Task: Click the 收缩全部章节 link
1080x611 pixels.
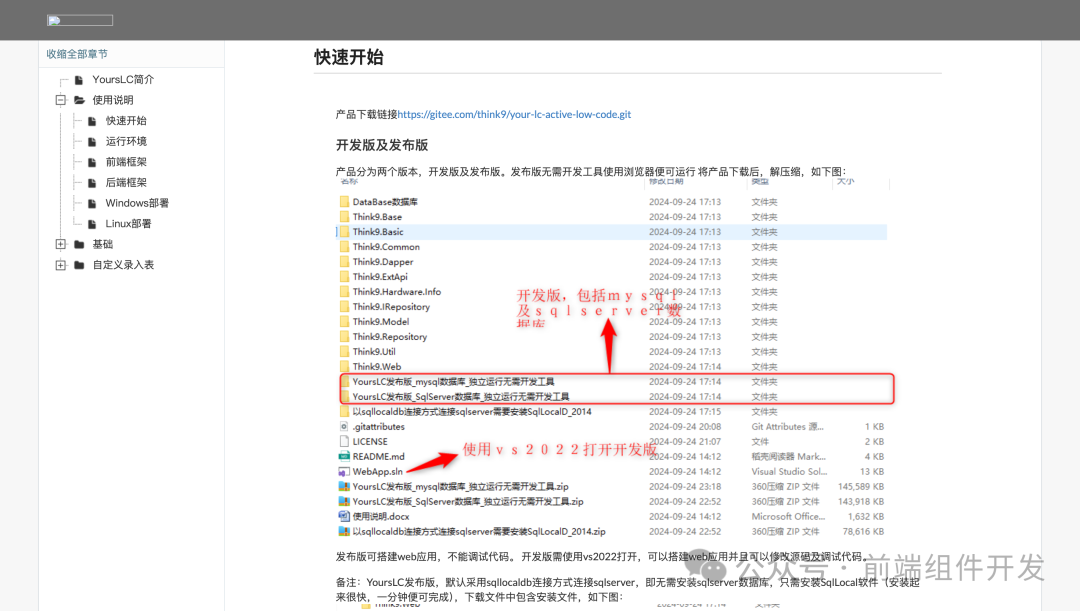Action: point(77,54)
